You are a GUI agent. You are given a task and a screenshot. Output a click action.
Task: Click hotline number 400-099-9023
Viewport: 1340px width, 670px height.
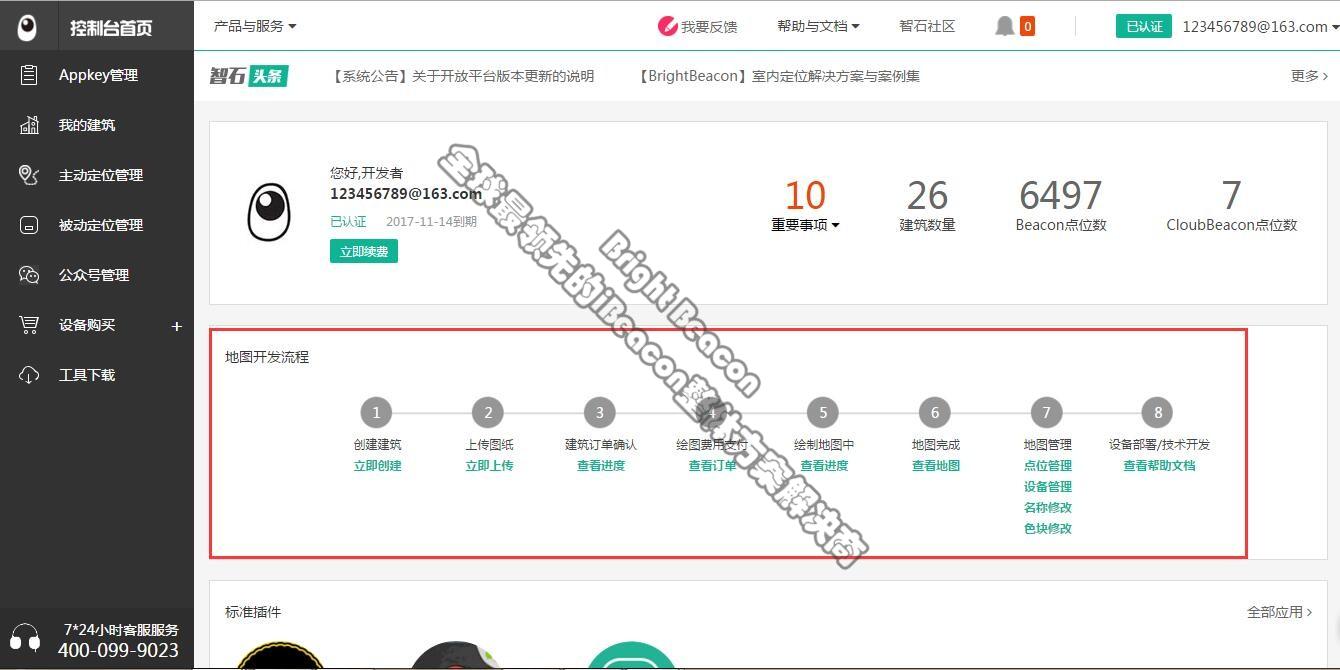(x=118, y=651)
